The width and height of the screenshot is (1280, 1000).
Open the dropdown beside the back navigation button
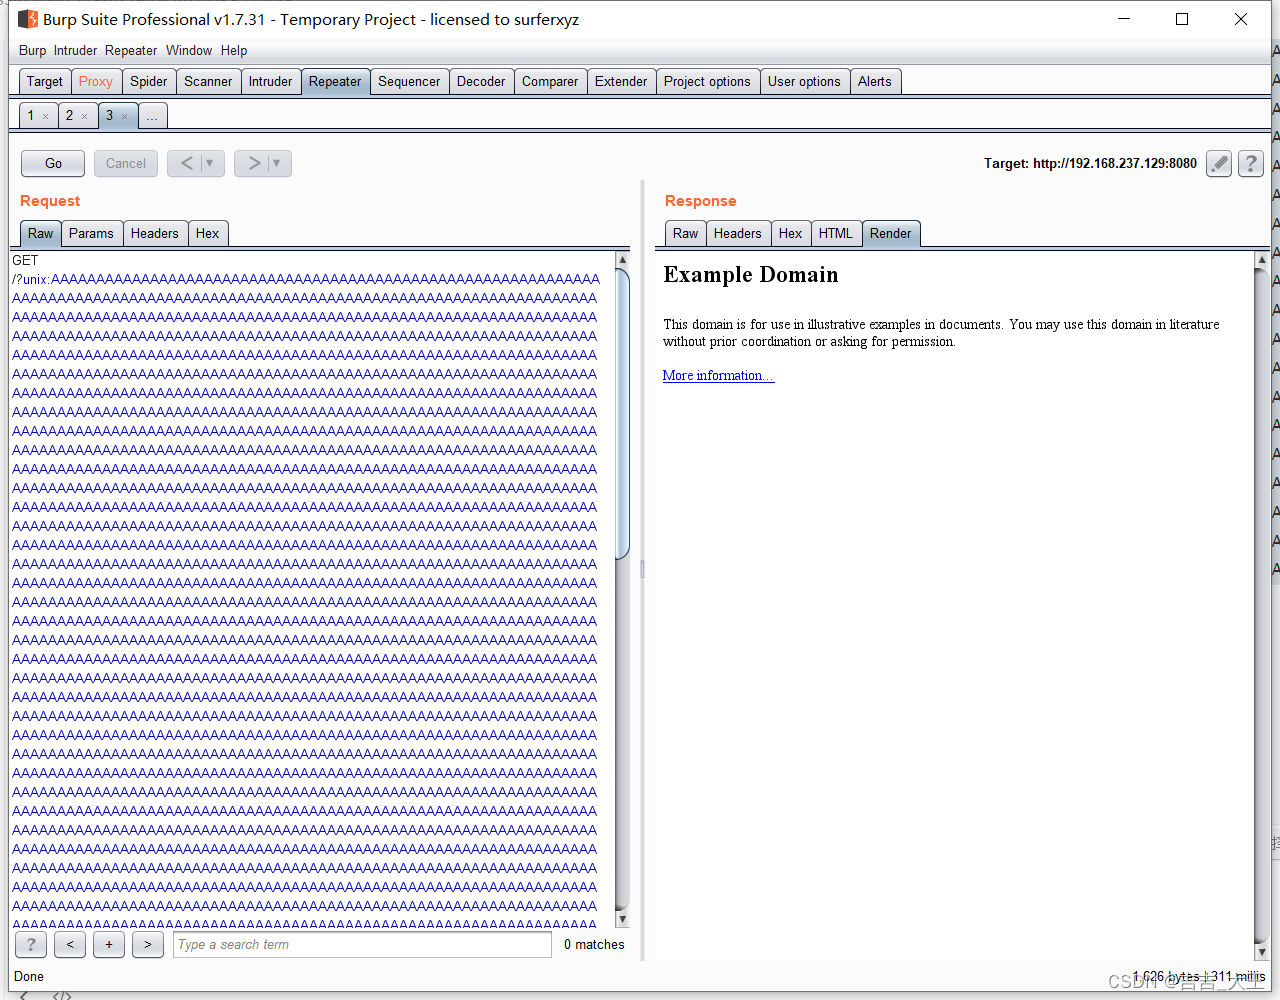(209, 163)
